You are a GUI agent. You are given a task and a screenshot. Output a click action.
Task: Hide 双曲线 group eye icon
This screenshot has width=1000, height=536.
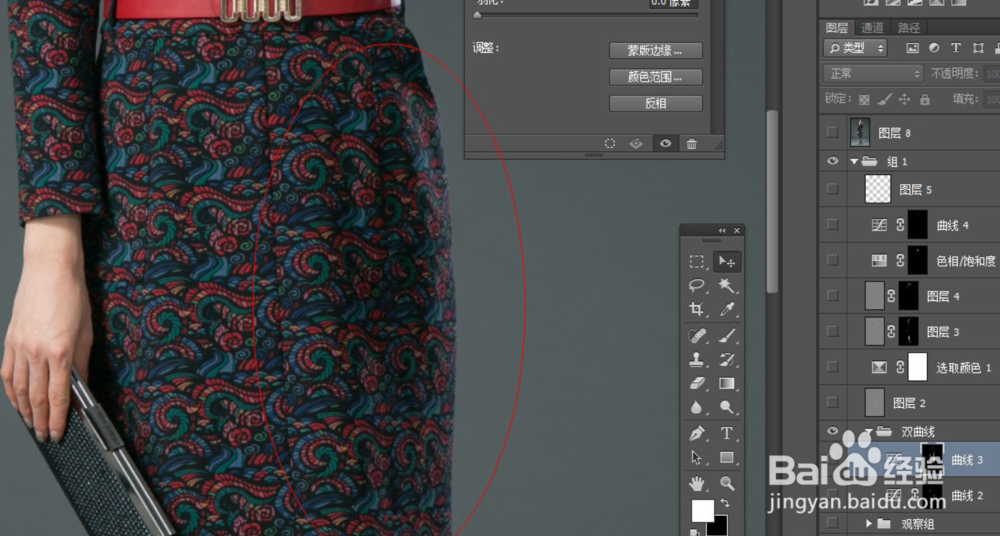click(x=832, y=431)
